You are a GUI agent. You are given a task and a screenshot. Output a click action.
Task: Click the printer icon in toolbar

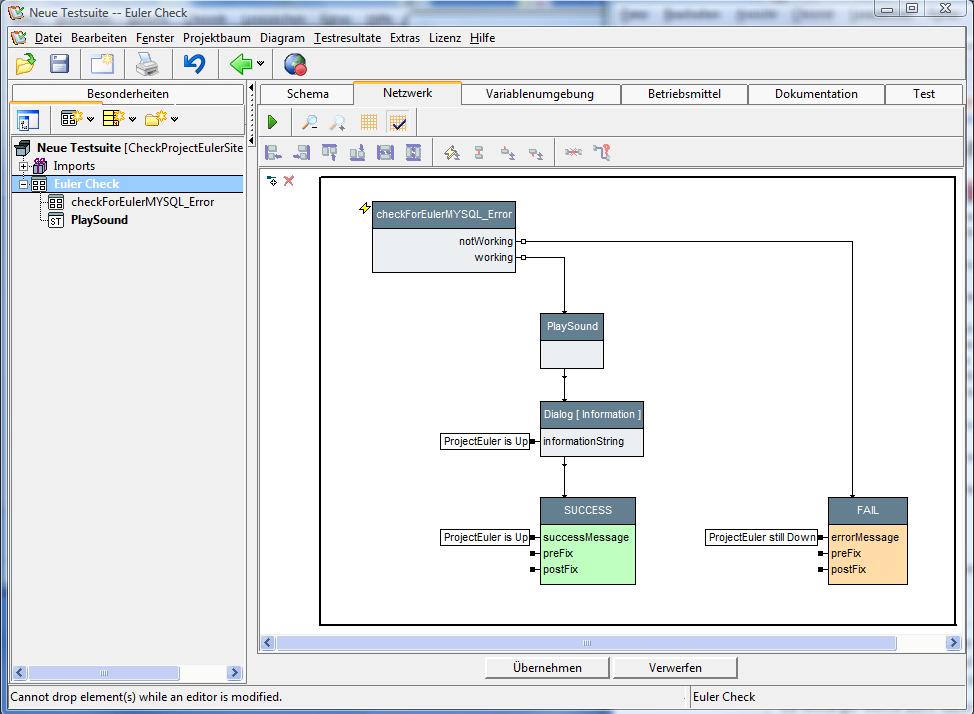point(147,65)
